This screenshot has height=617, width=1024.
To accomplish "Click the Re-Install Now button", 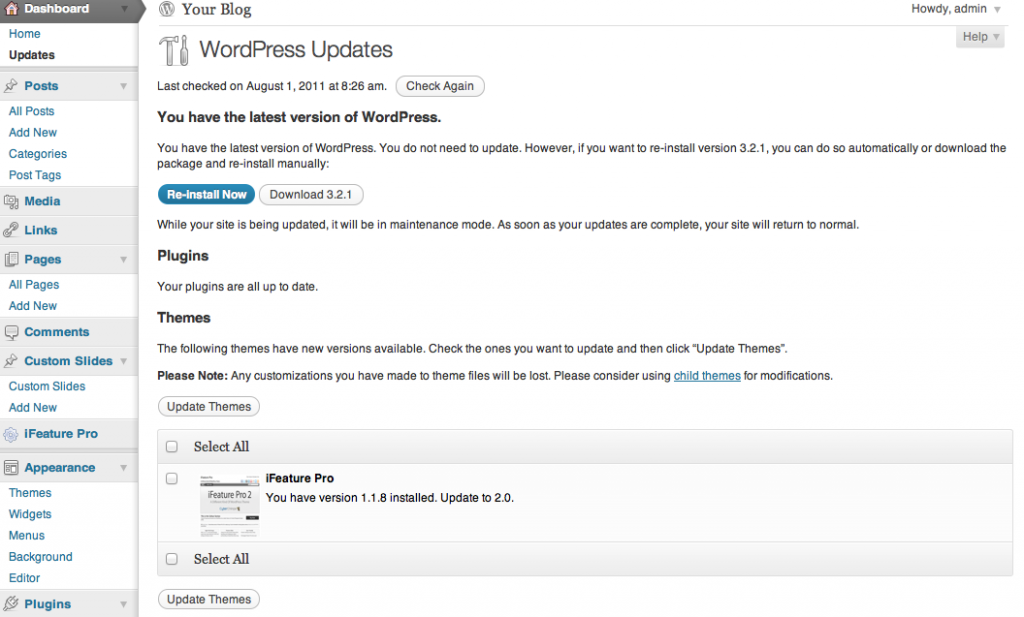I will [206, 195].
